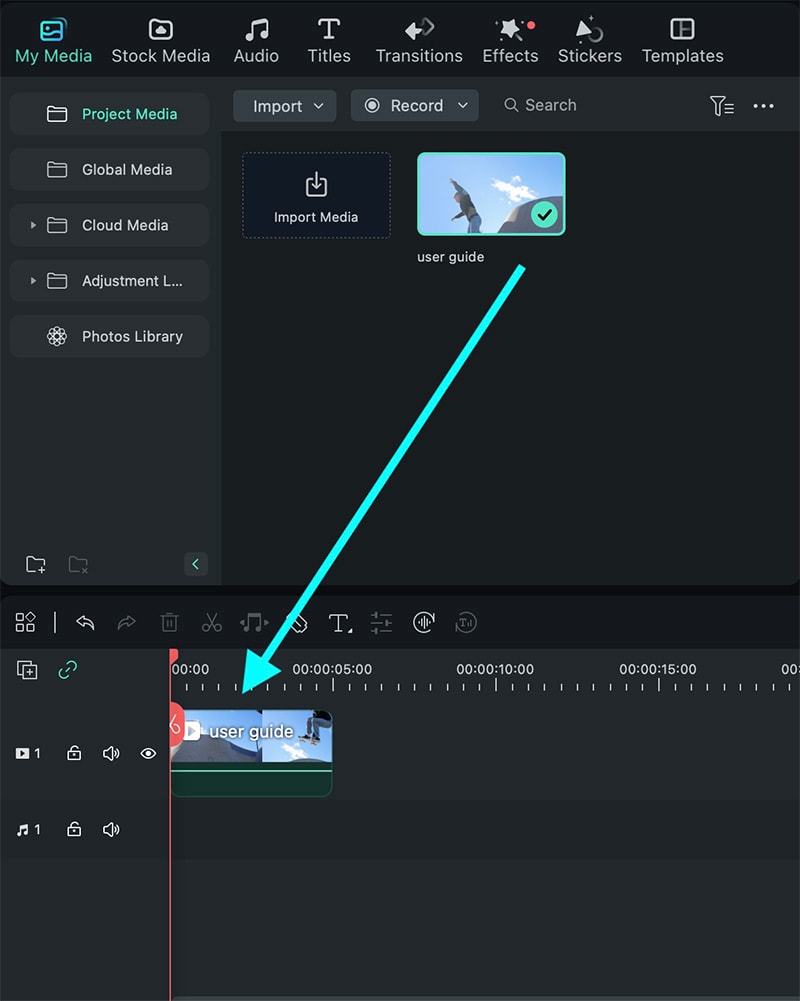Image resolution: width=800 pixels, height=1001 pixels.
Task: Open the Photos Library
Action: click(109, 336)
